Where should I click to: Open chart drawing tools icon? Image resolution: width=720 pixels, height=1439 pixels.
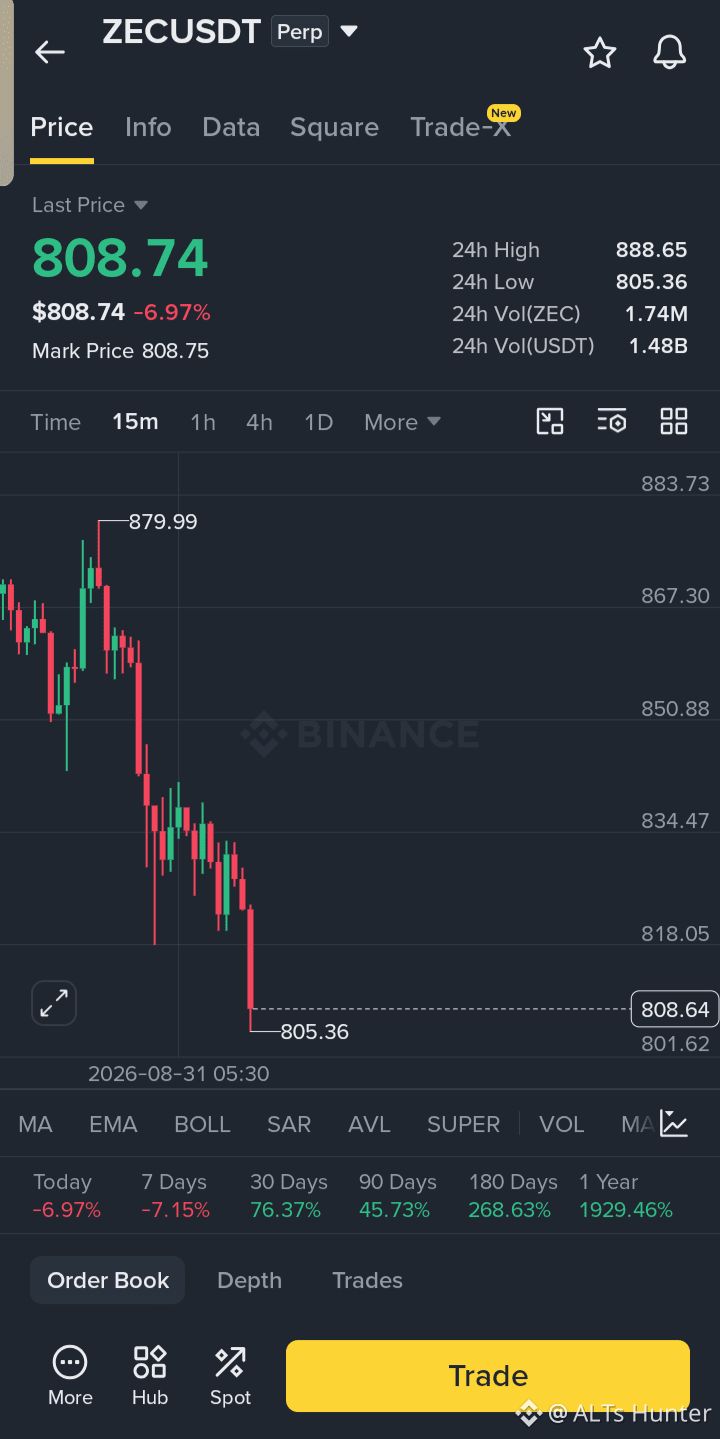pyautogui.click(x=550, y=421)
